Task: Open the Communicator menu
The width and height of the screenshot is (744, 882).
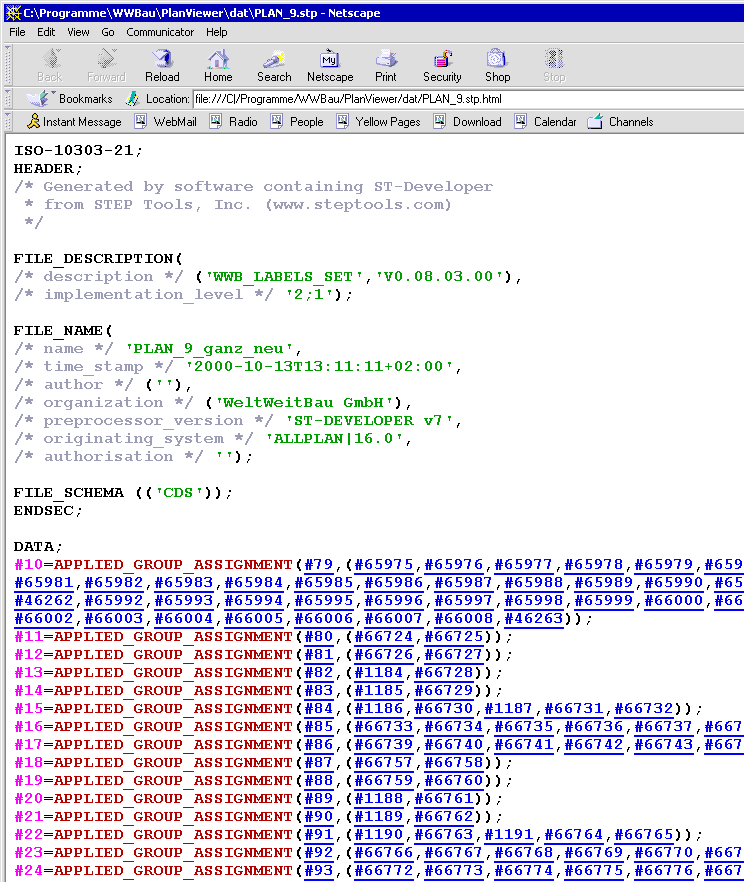Action: 160,32
